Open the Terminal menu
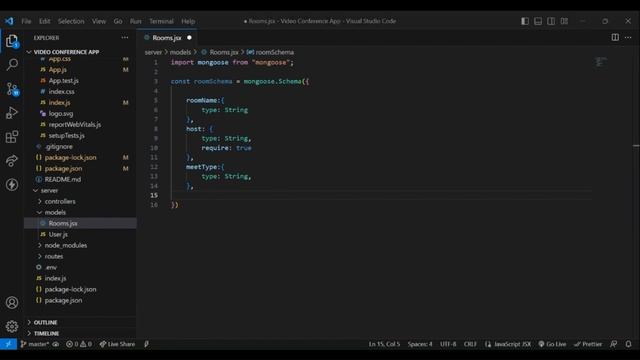 161,21
